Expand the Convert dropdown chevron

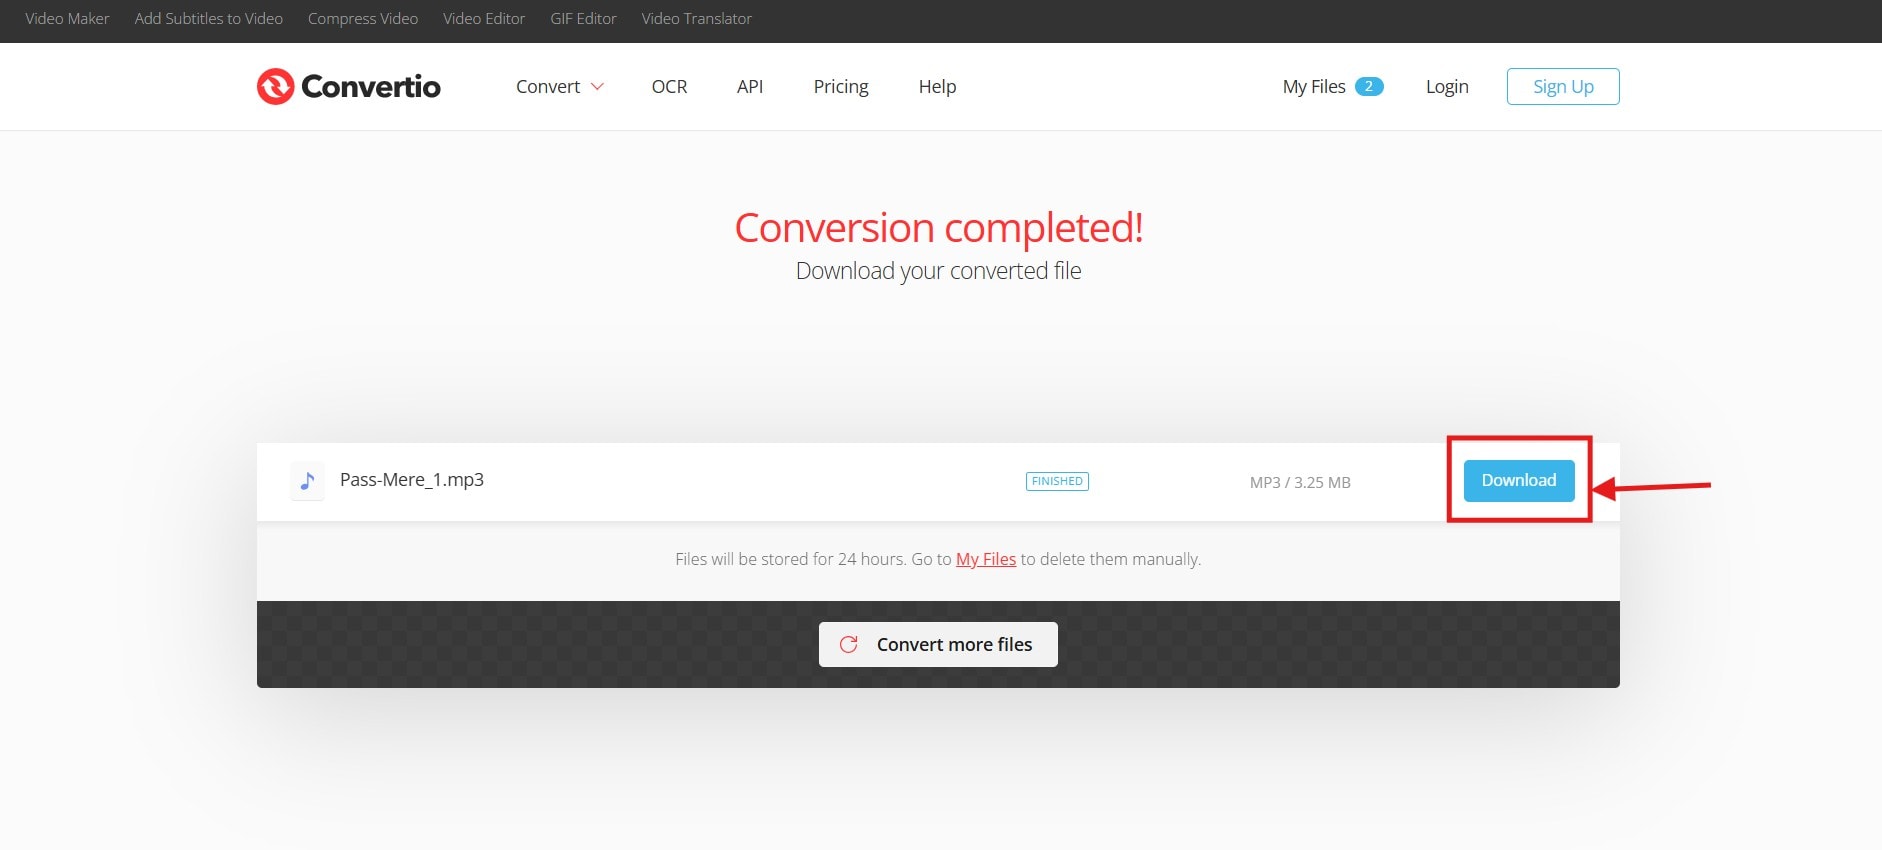[x=598, y=87]
